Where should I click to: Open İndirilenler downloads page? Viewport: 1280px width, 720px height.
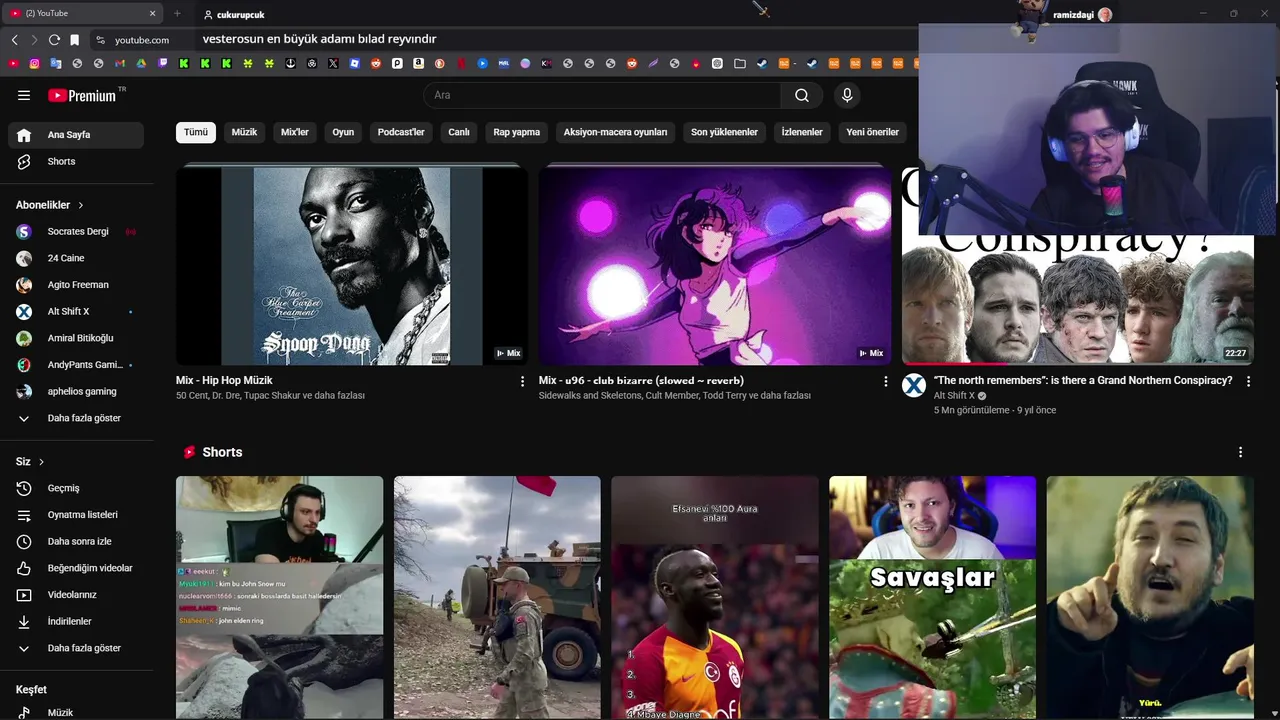point(76,621)
